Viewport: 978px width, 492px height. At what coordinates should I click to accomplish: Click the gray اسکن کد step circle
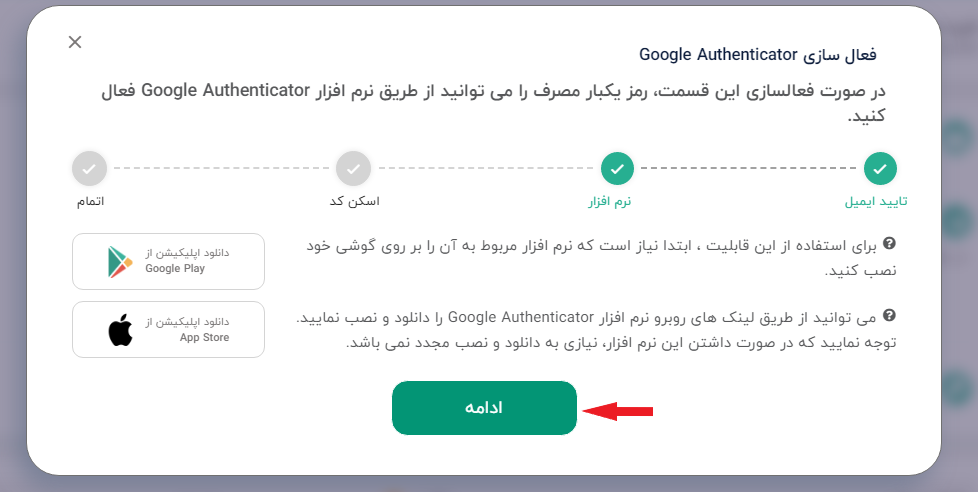point(353,168)
